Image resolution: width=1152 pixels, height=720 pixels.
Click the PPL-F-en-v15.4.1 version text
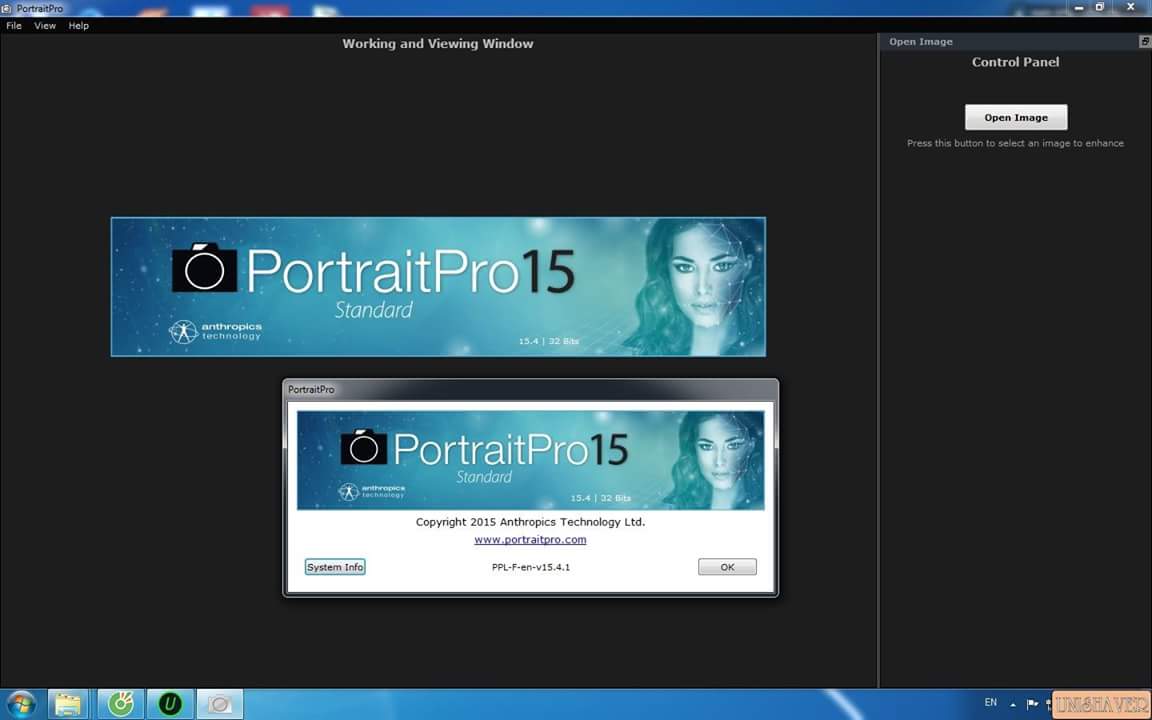click(x=531, y=567)
